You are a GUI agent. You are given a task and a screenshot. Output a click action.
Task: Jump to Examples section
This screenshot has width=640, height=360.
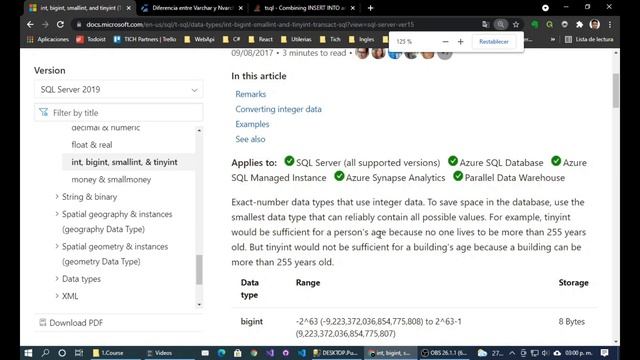[x=252, y=124]
